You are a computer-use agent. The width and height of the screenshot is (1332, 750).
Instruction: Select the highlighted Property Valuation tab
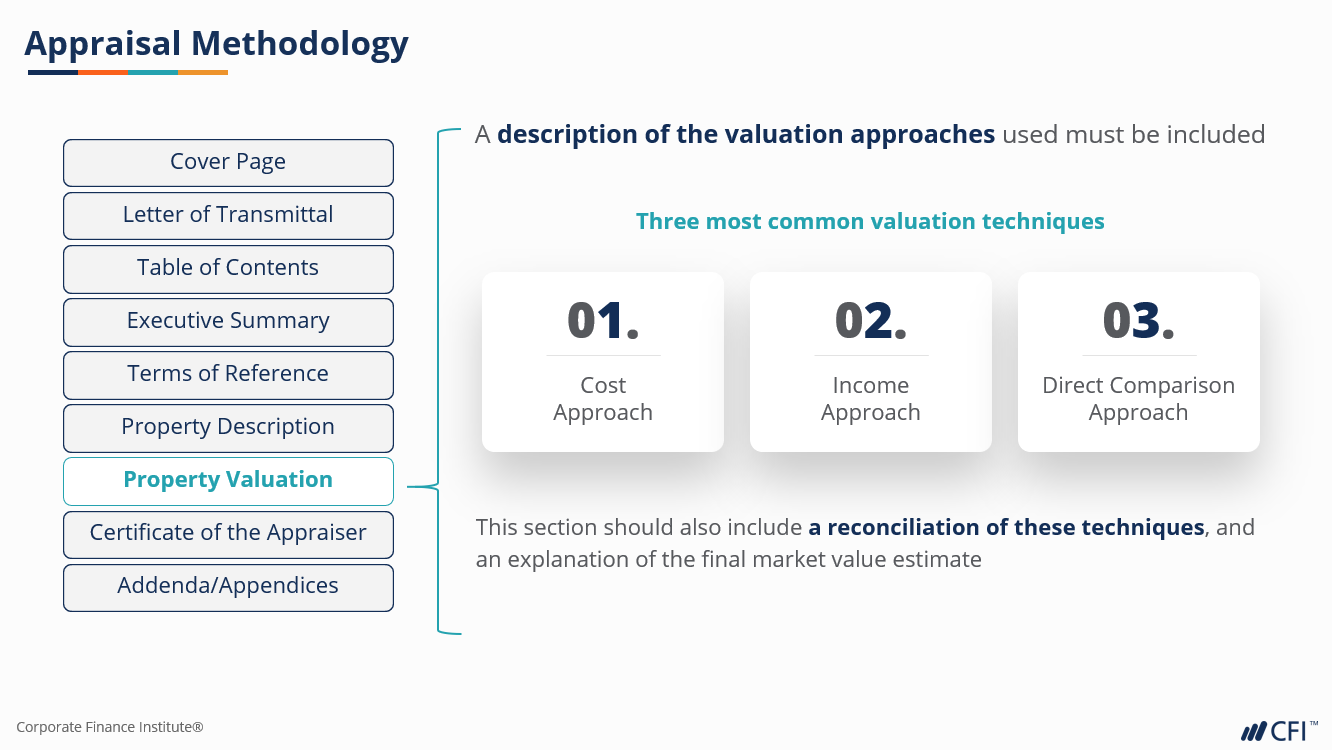pyautogui.click(x=228, y=480)
